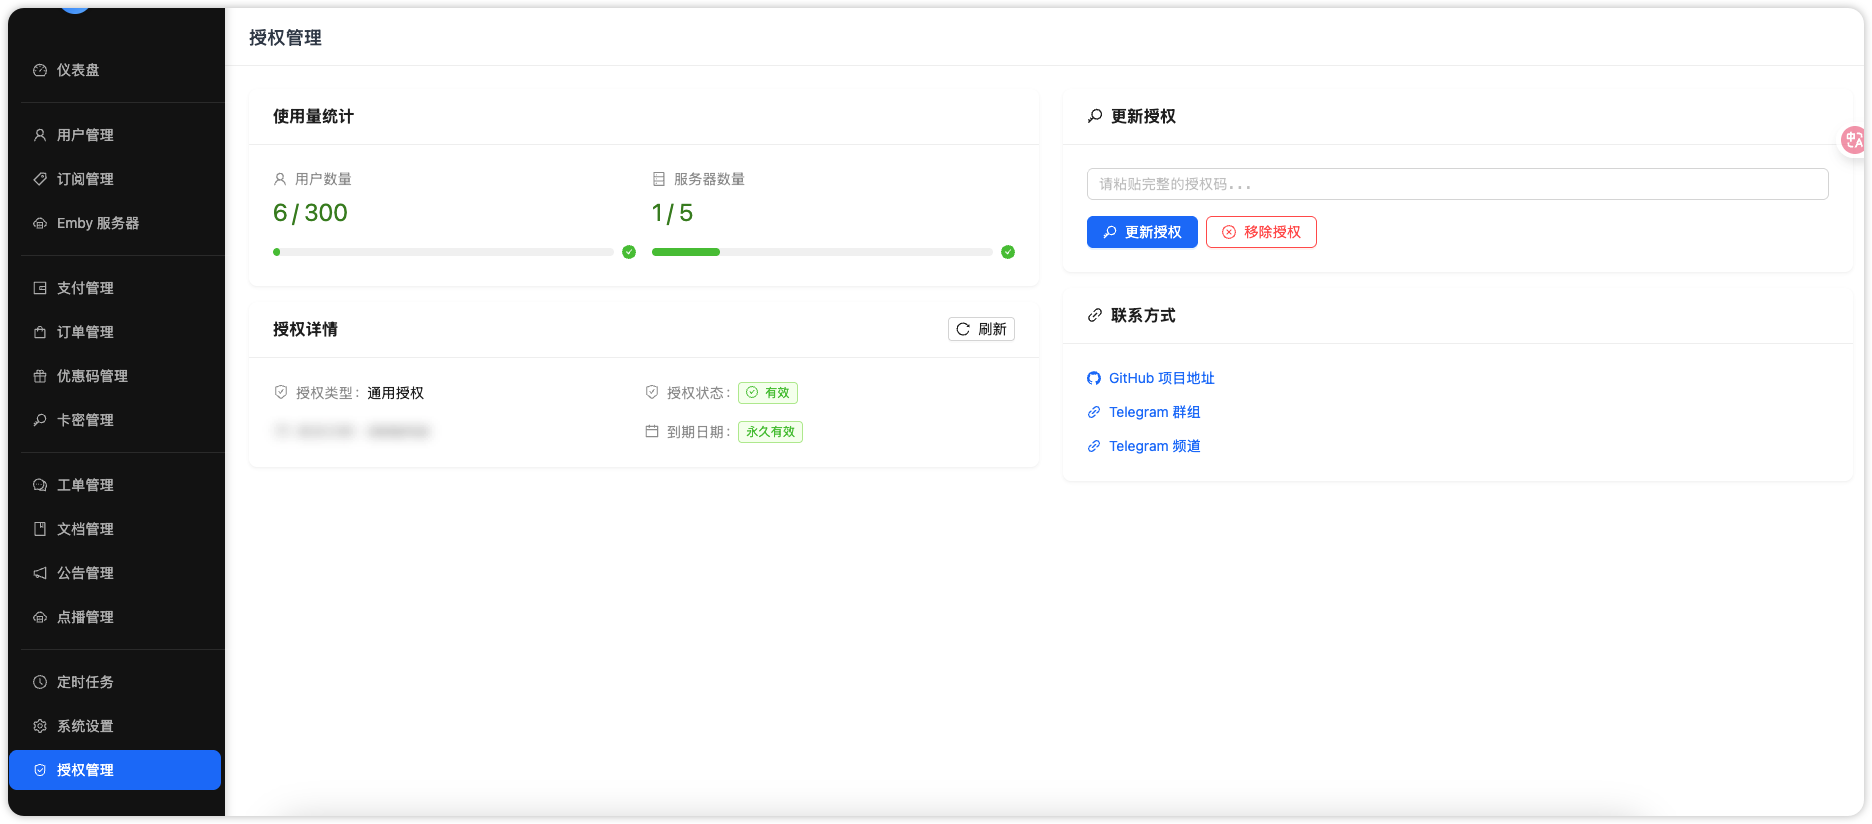Click the user icon beside 用户管理
The image size is (1872, 824).
40,135
